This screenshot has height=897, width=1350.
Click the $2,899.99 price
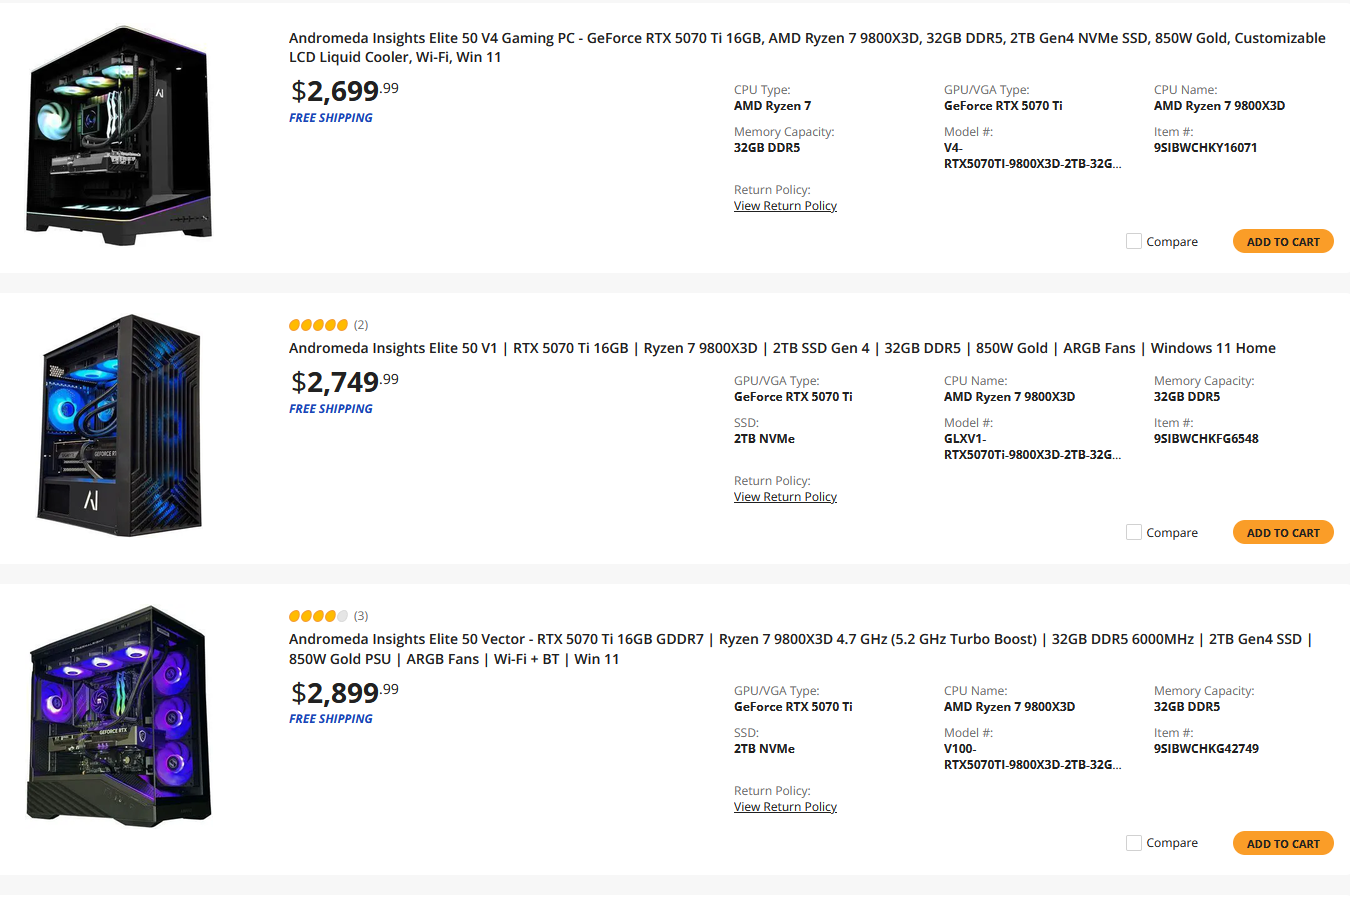344,692
